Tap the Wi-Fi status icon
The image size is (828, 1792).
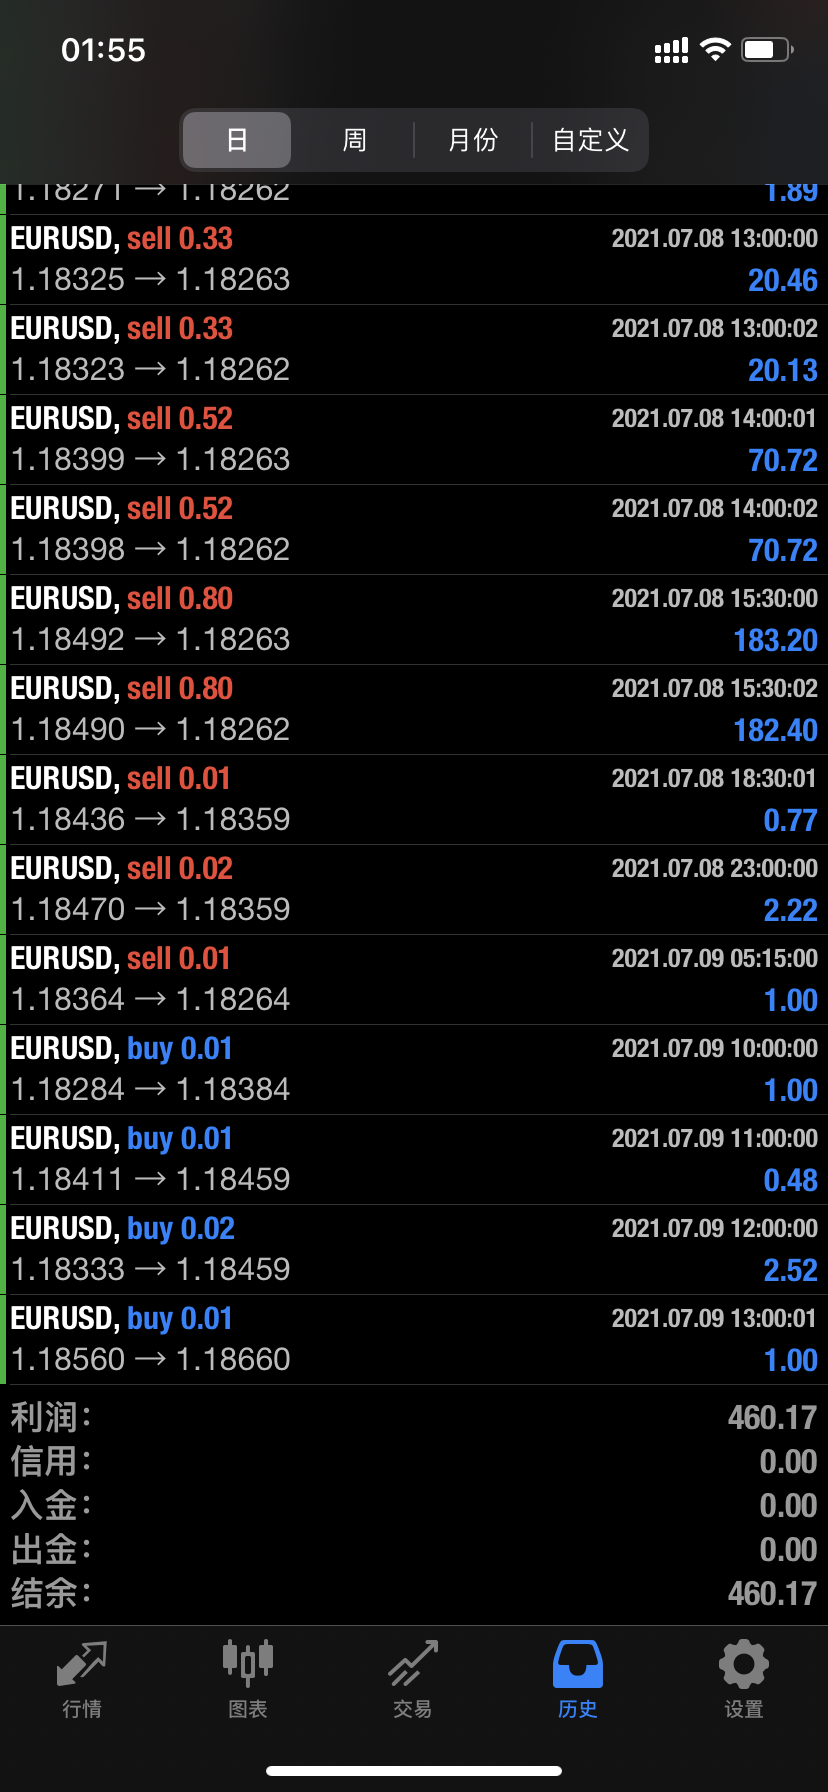pyautogui.click(x=715, y=50)
